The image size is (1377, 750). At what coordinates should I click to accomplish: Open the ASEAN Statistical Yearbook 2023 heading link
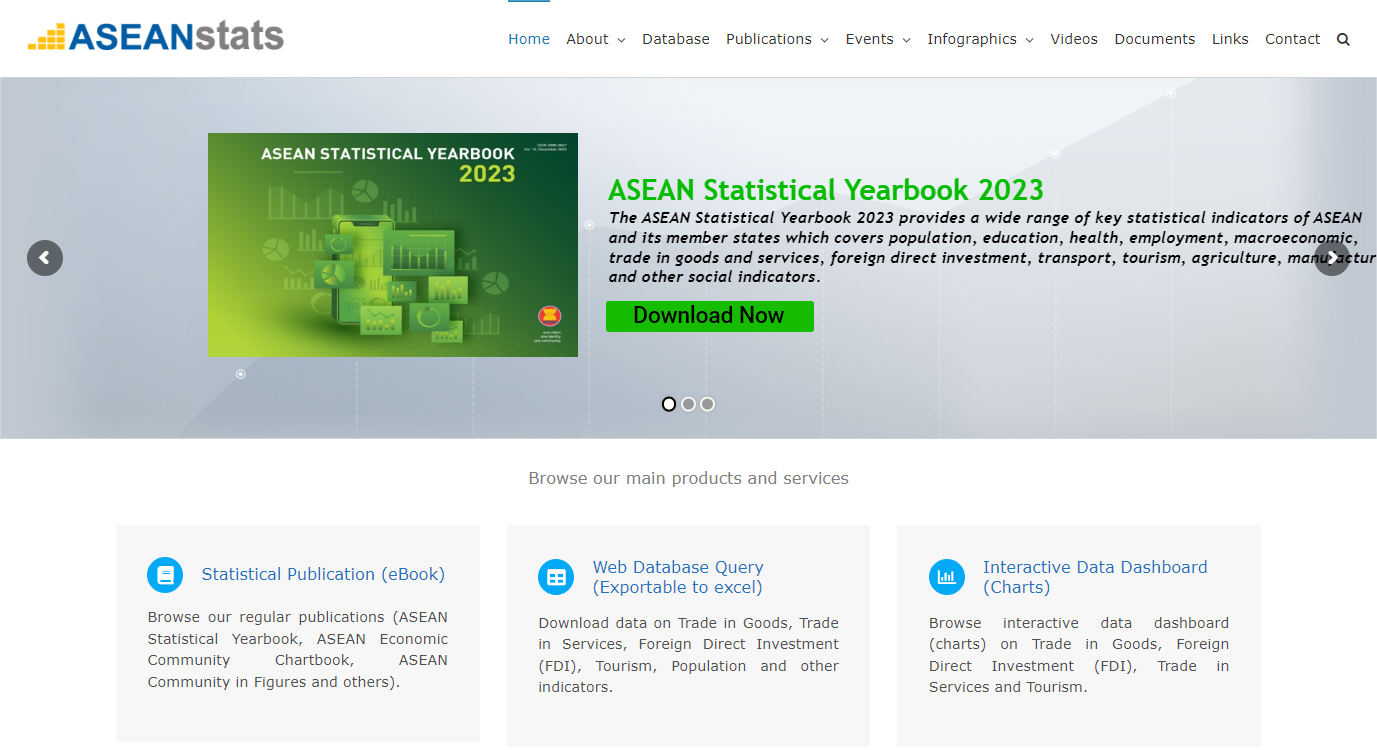coord(826,190)
